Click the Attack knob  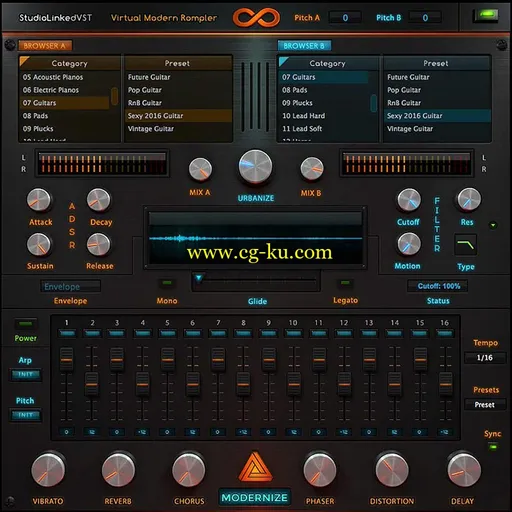click(x=39, y=200)
